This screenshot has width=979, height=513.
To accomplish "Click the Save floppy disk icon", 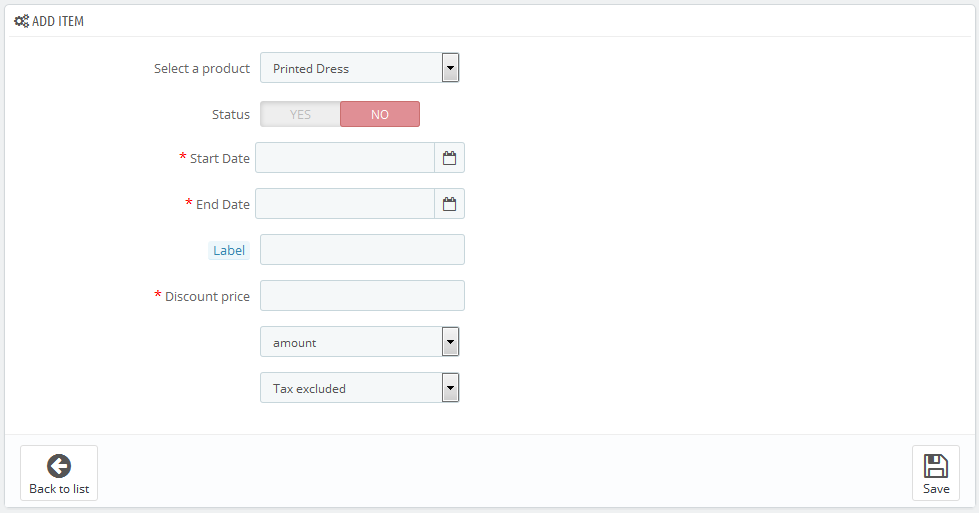I will pos(935,466).
